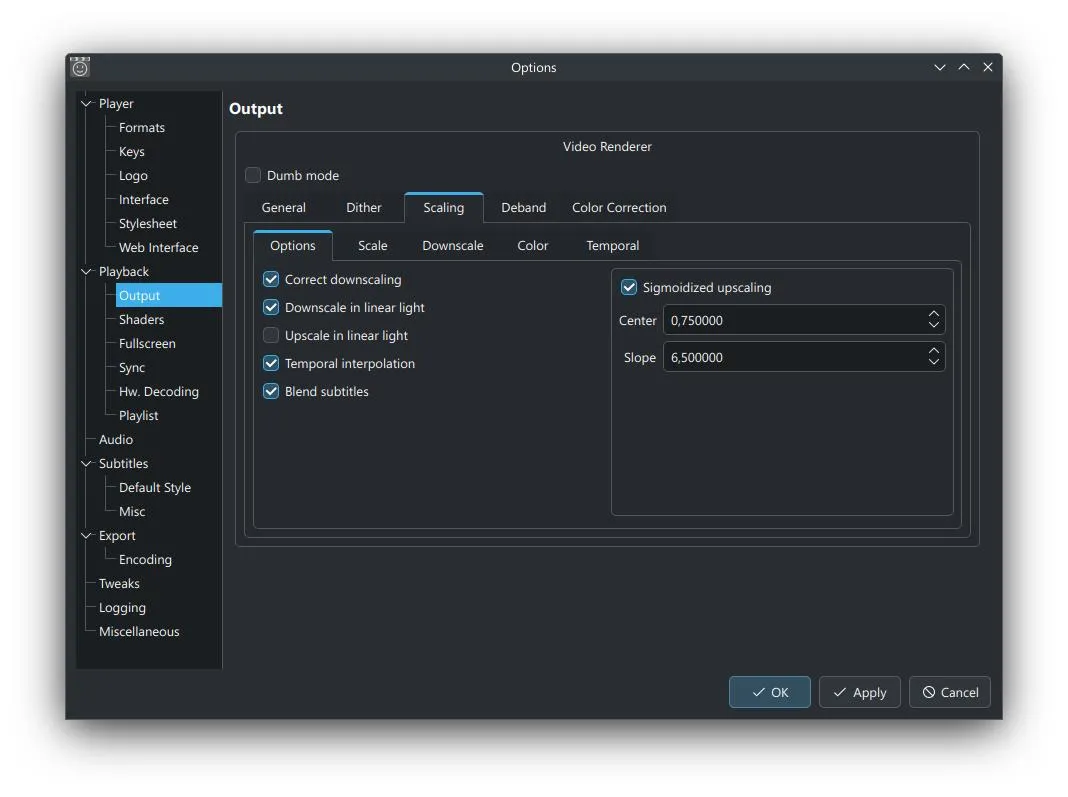Screen dimensions: 1068x797
Task: Select the Subtitles tree item label
Action: point(123,463)
